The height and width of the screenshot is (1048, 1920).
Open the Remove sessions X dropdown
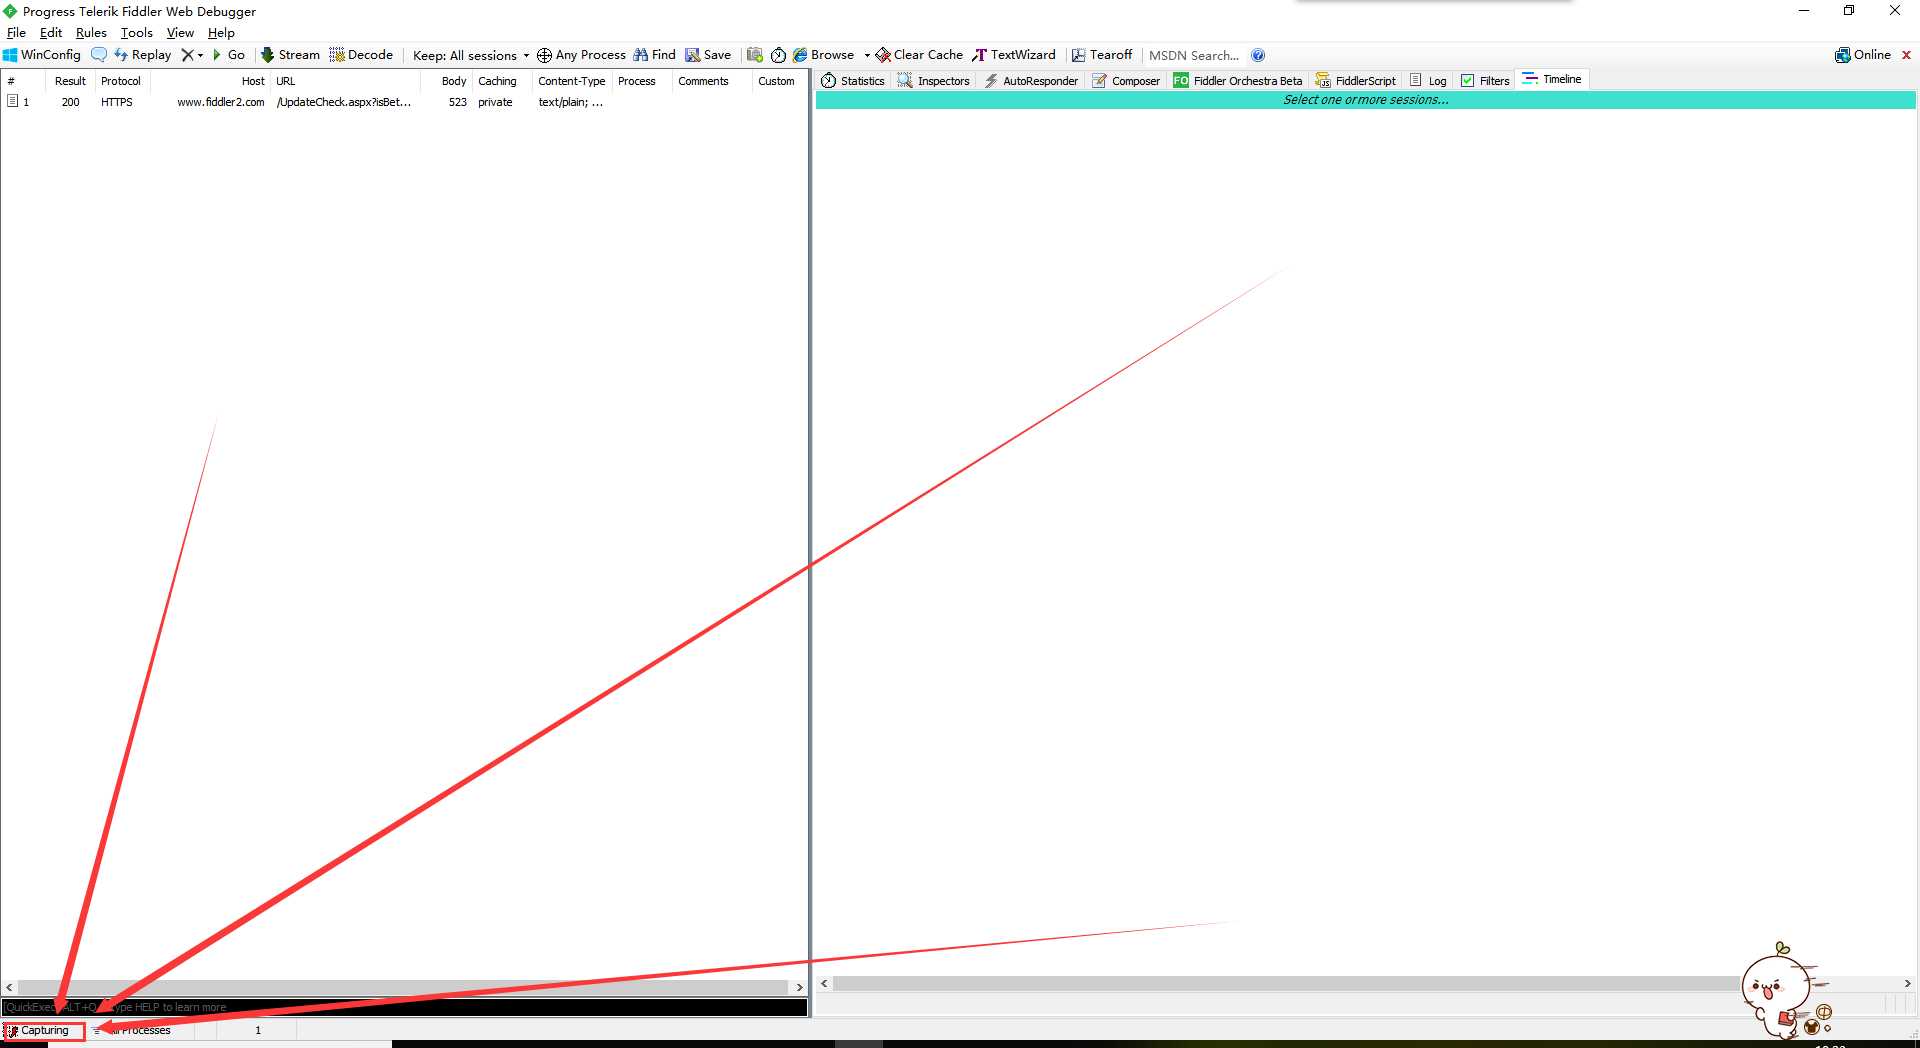coord(192,55)
